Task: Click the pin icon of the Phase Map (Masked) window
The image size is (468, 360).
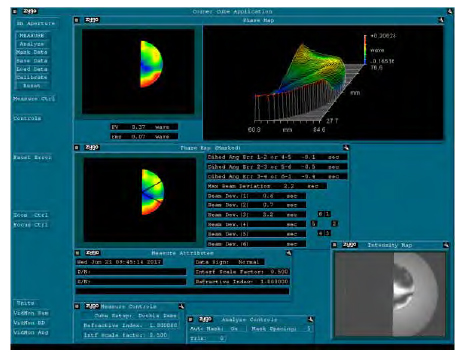Action: coord(346,148)
